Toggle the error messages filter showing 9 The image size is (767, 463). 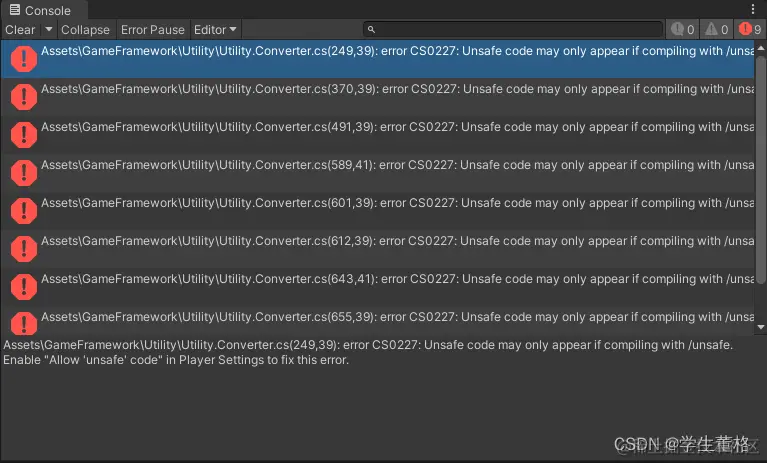(x=750, y=30)
